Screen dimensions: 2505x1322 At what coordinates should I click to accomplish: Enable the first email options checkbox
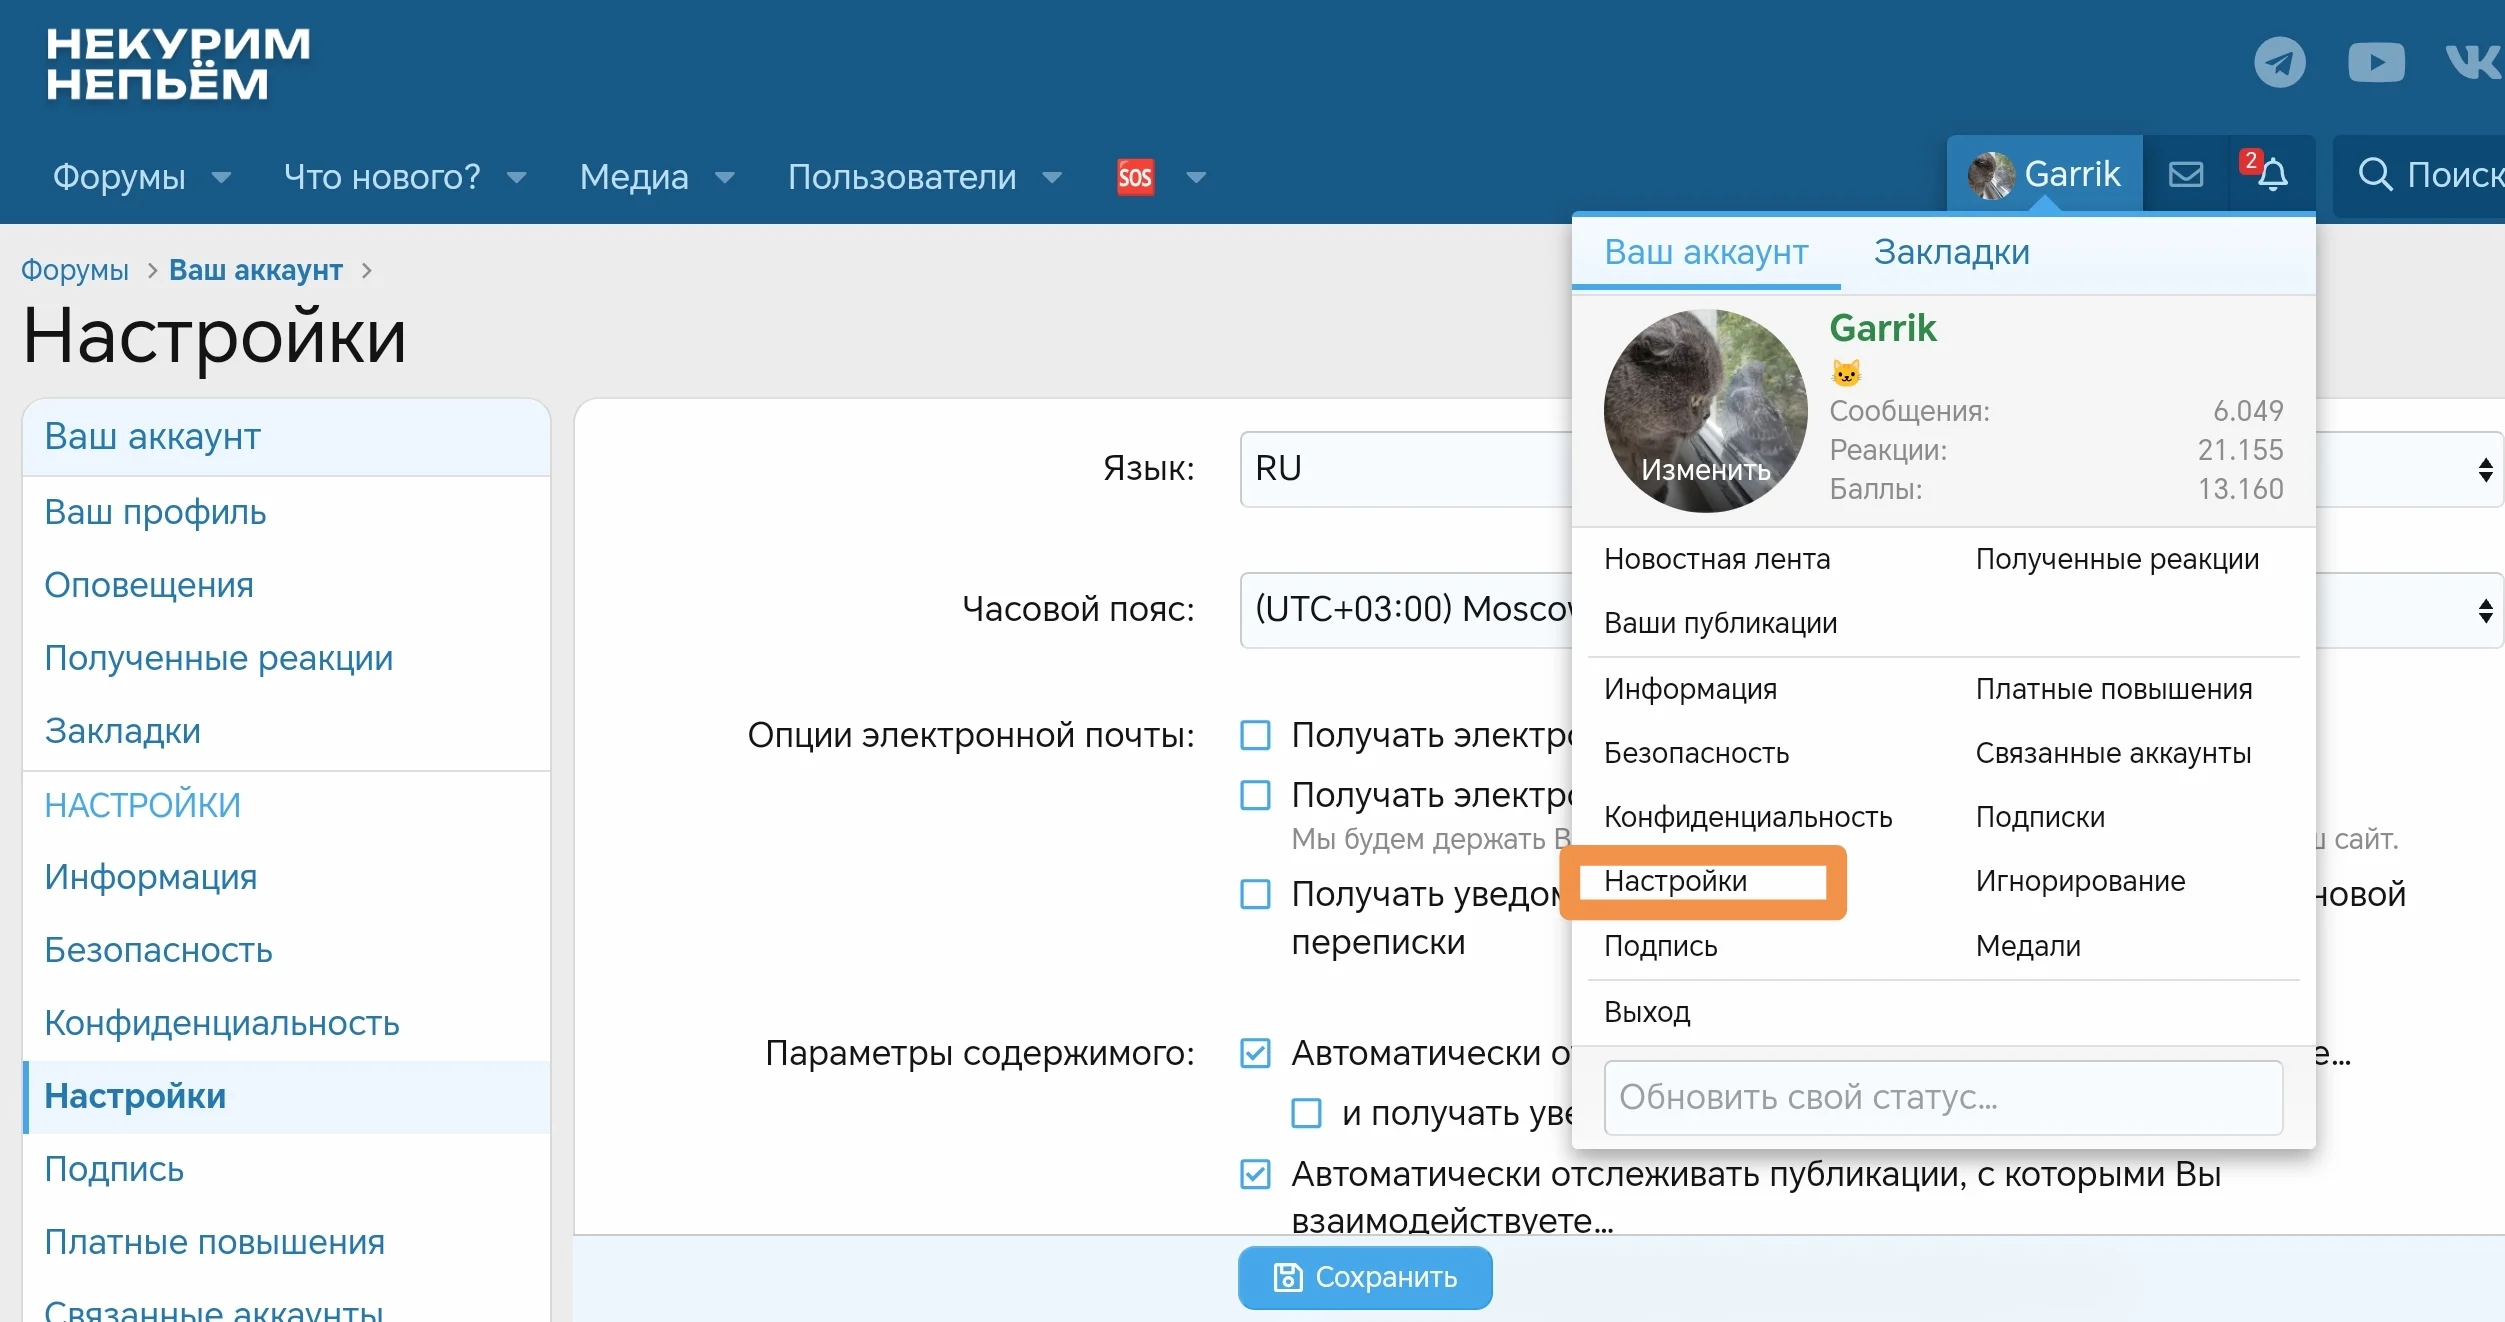tap(1254, 735)
